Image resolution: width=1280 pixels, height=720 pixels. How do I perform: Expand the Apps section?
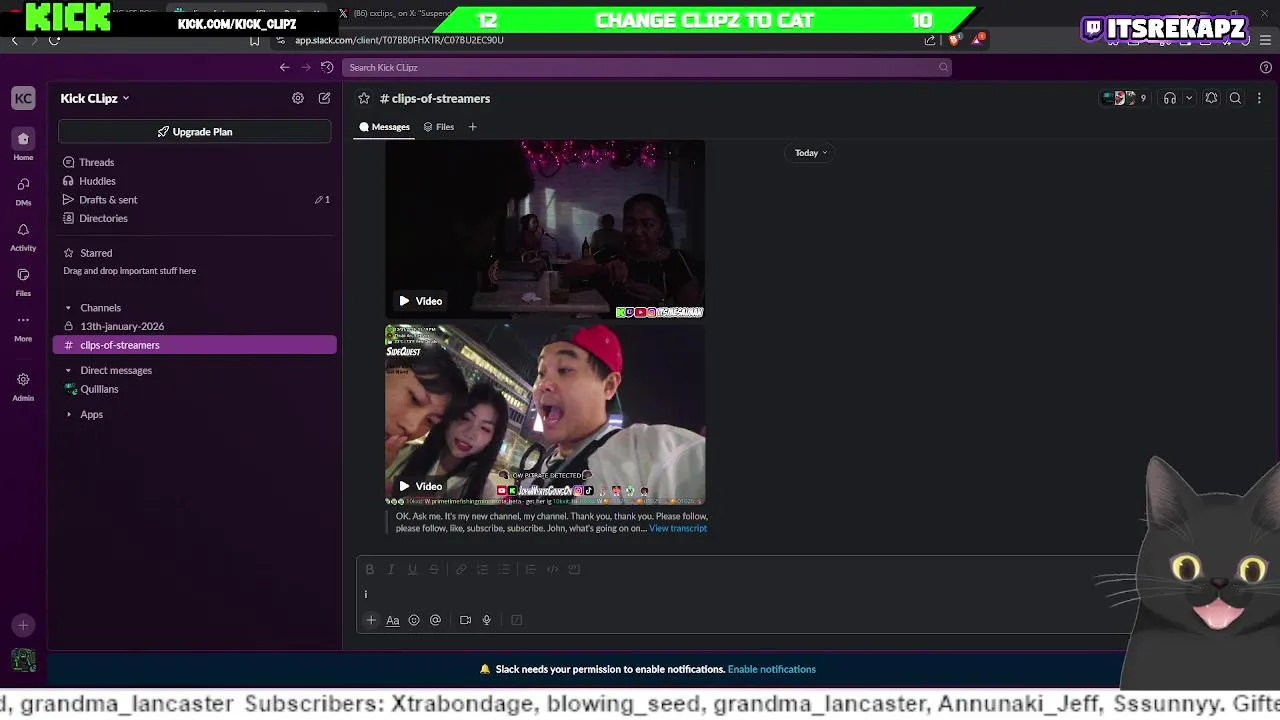point(69,414)
